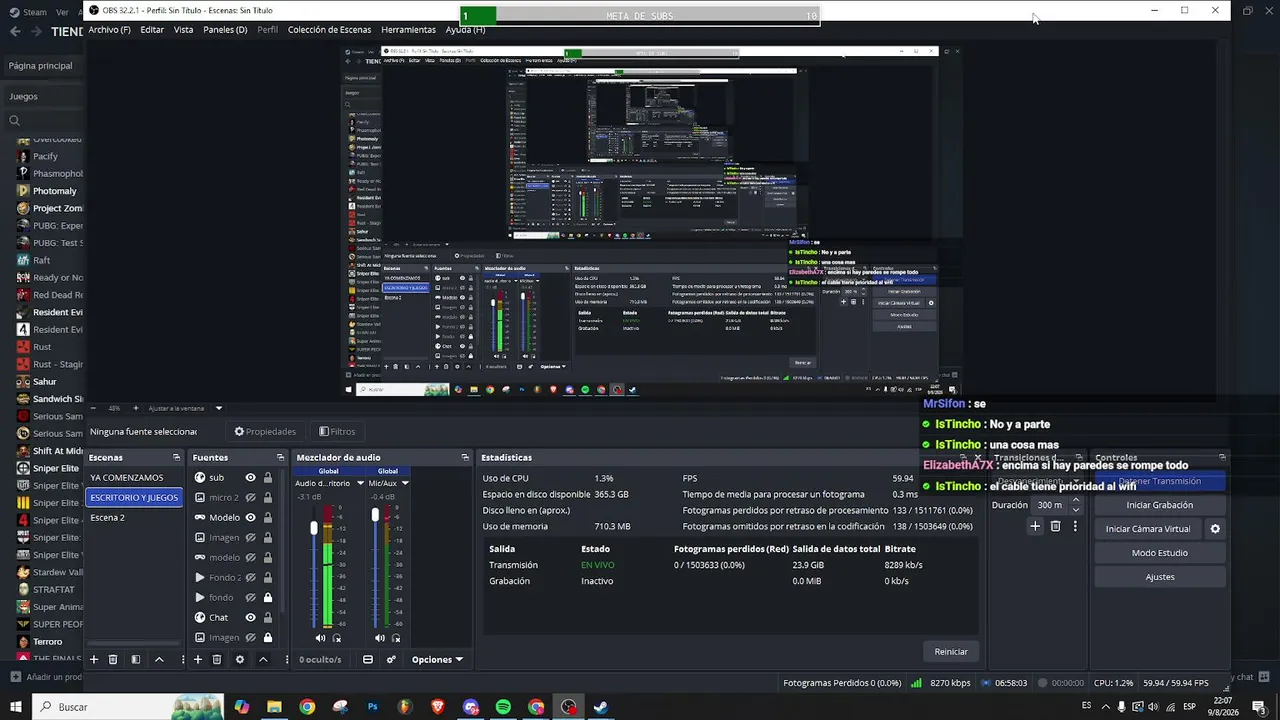1280x720 pixels.
Task: Remove selected source with Fuentes trash icon
Action: coord(217,659)
